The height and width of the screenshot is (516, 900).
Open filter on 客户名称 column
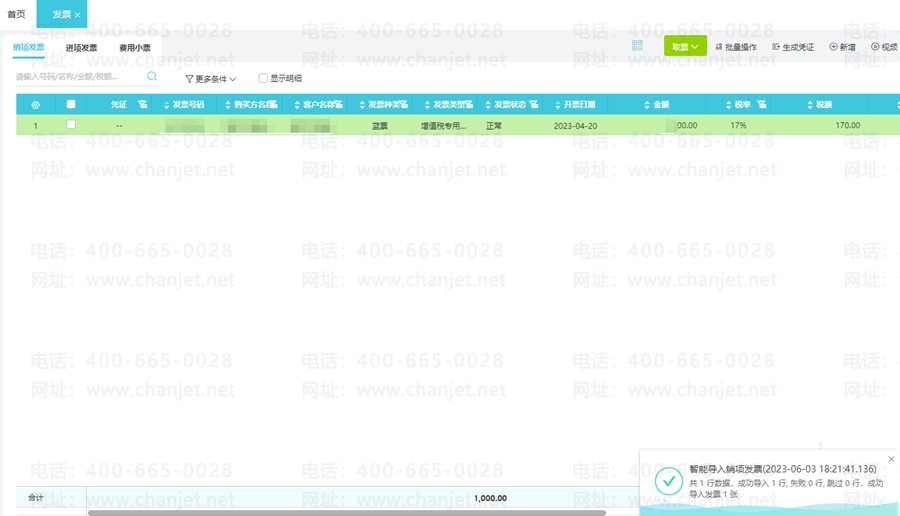339,104
